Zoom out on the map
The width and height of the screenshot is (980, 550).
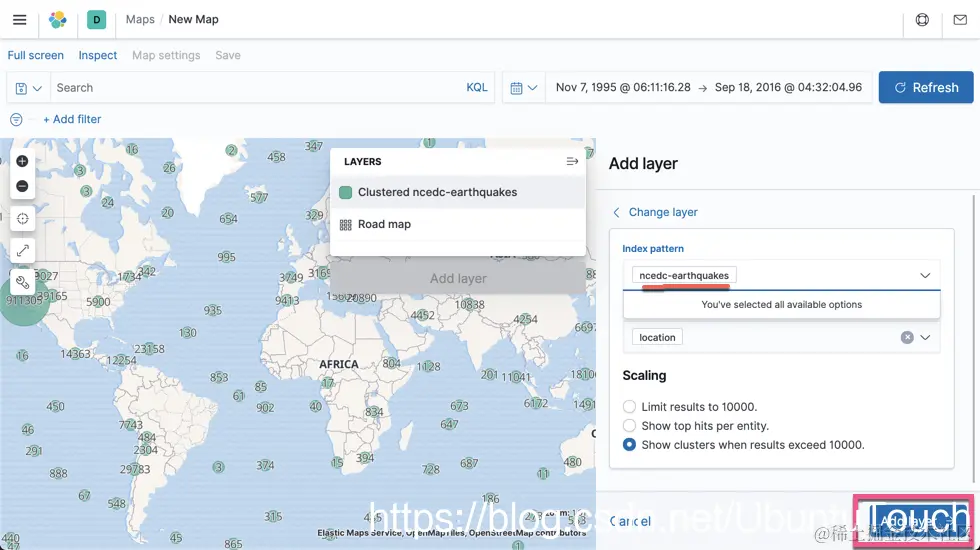point(22,186)
